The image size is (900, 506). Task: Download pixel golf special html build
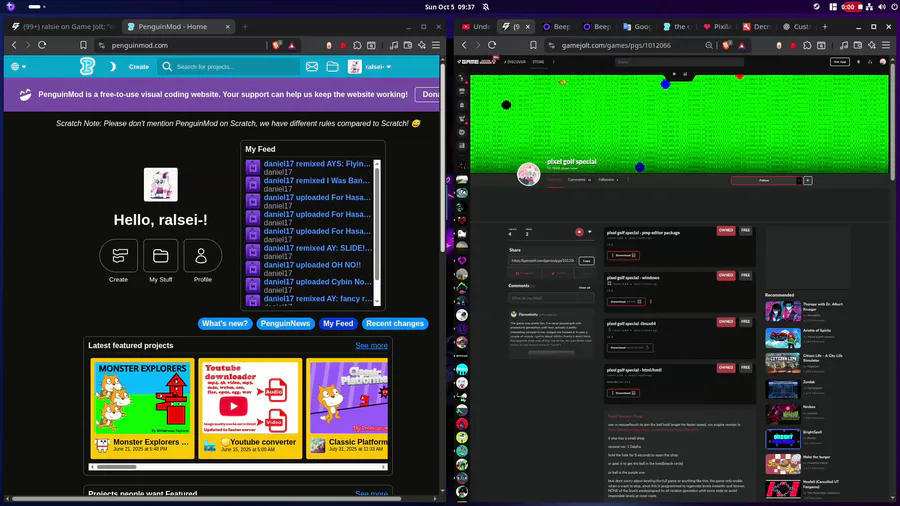pos(623,393)
